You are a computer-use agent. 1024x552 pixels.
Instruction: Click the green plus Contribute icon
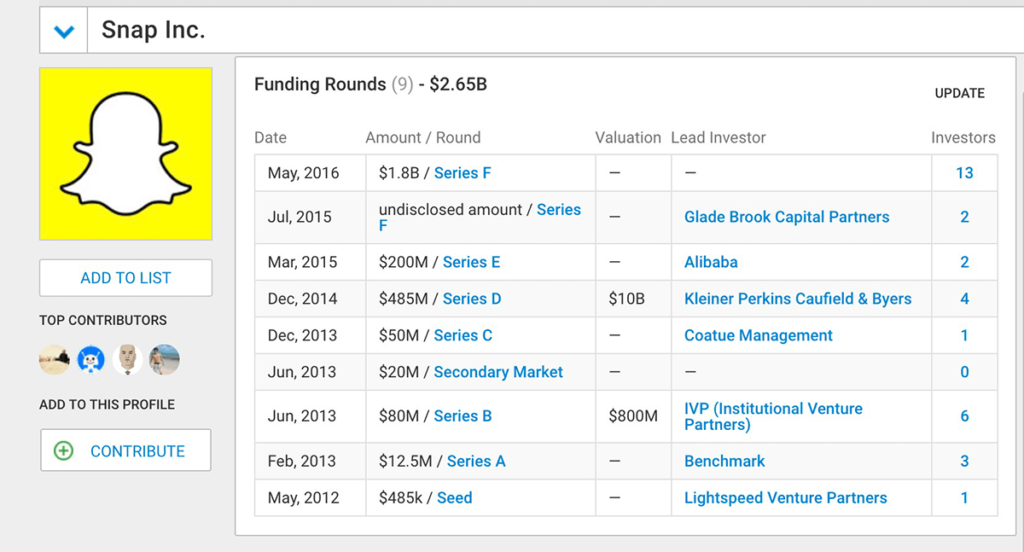tap(63, 451)
